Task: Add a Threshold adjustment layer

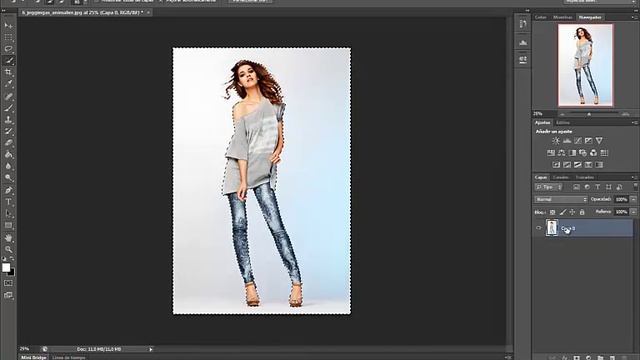Action: pos(578,165)
